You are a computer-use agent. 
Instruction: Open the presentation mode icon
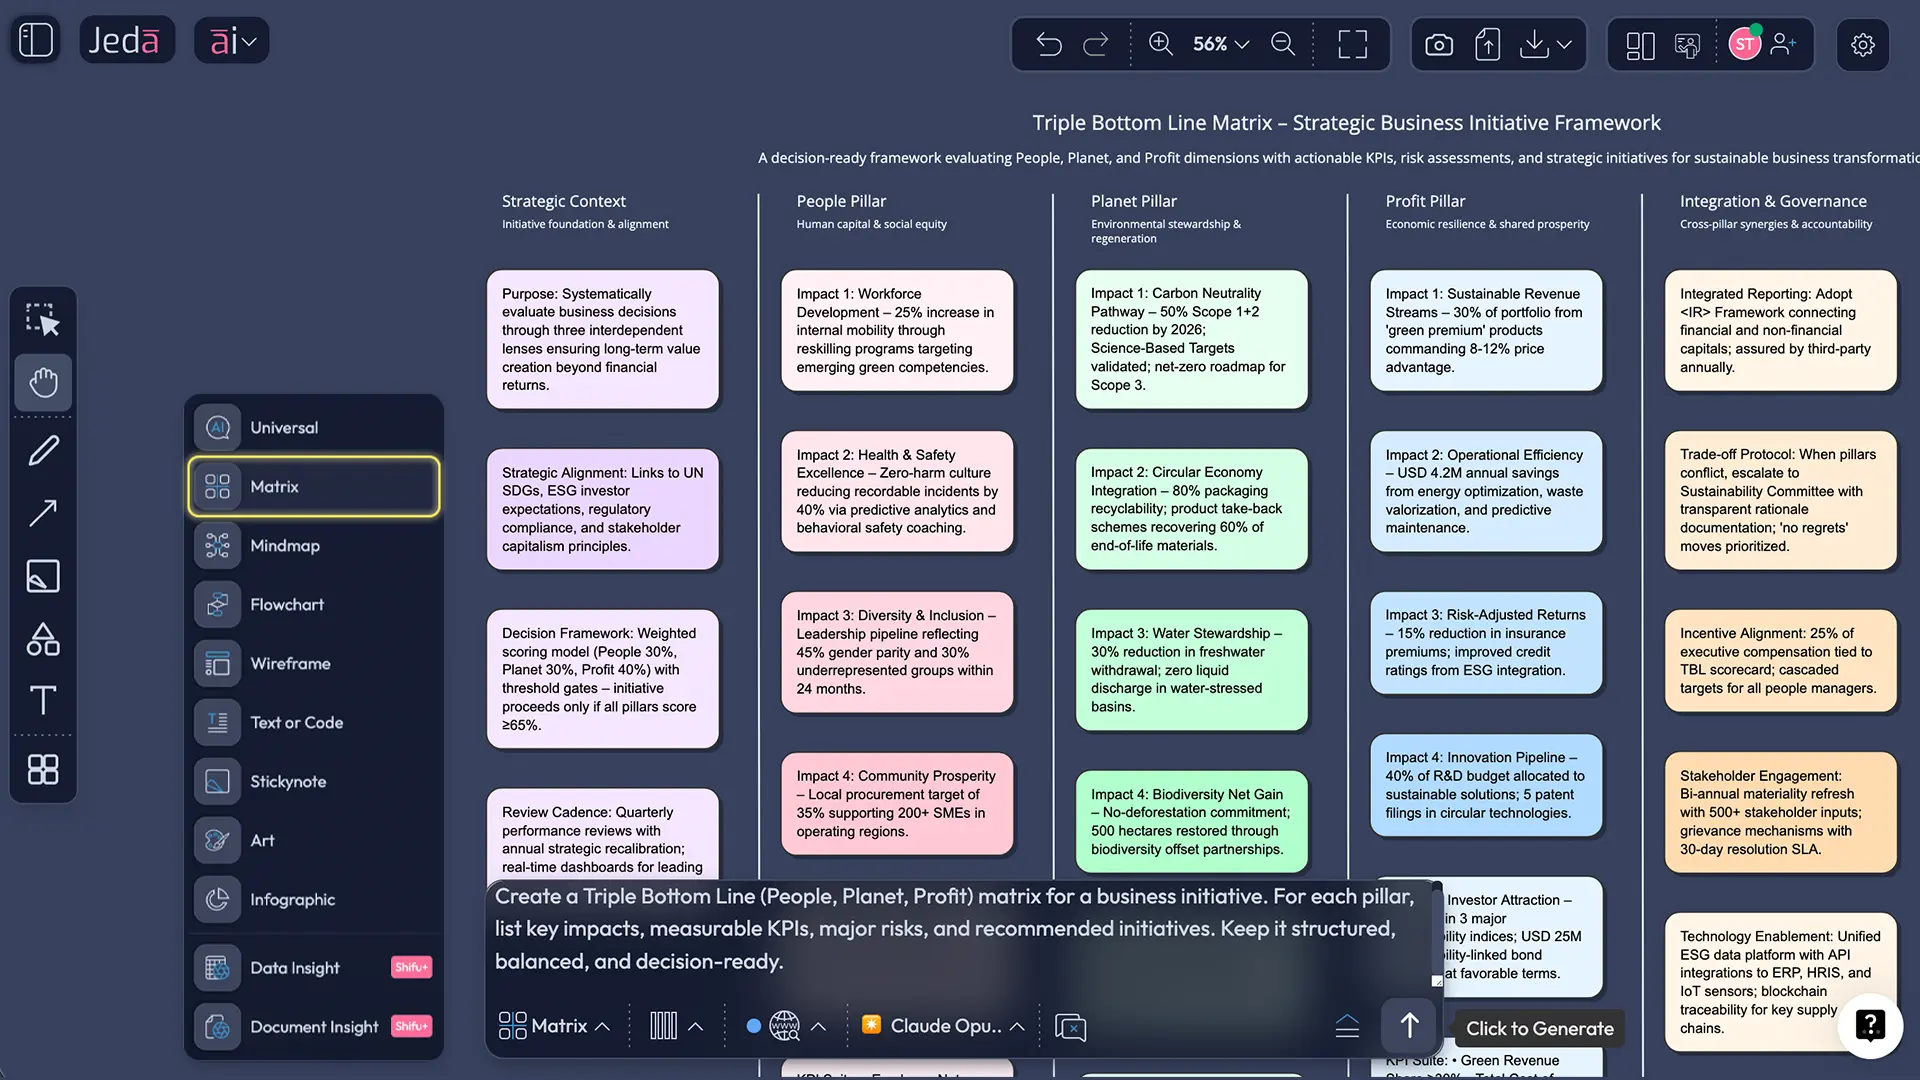click(1688, 44)
